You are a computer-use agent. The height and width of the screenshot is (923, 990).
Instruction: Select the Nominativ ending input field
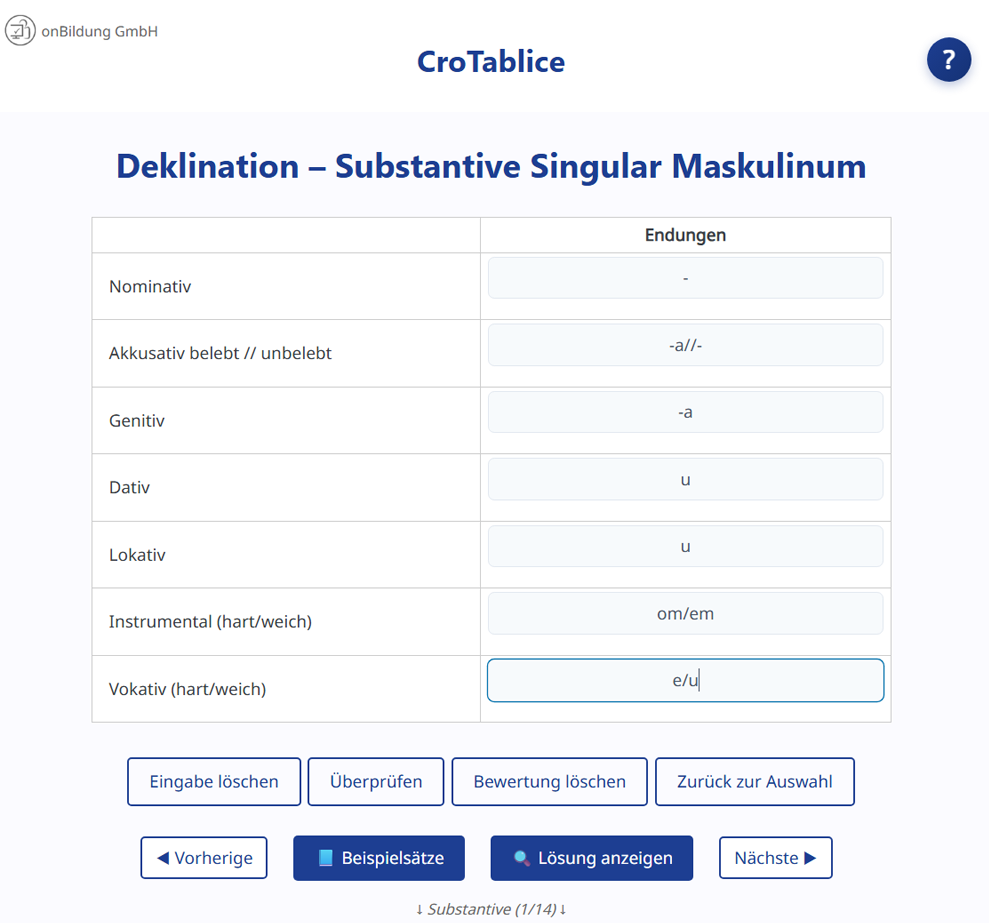[x=685, y=277]
